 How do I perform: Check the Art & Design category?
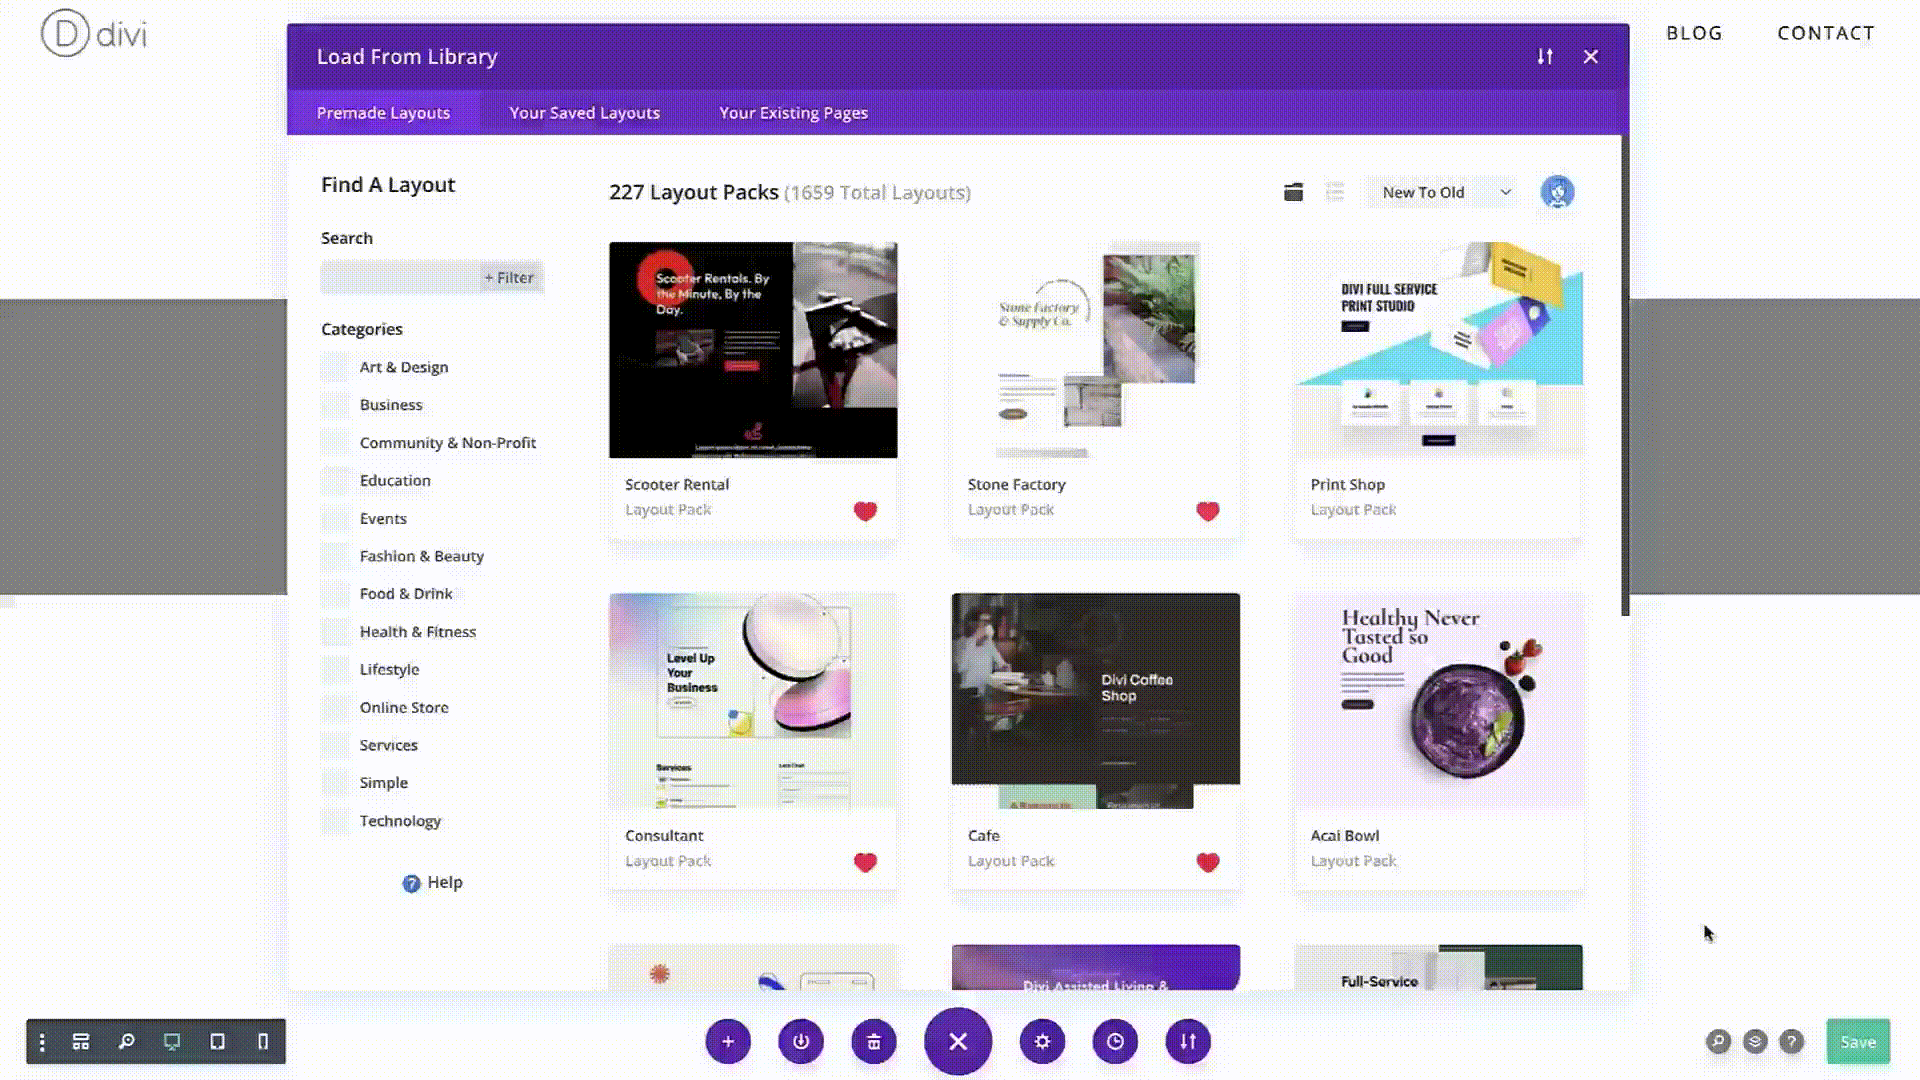click(336, 367)
